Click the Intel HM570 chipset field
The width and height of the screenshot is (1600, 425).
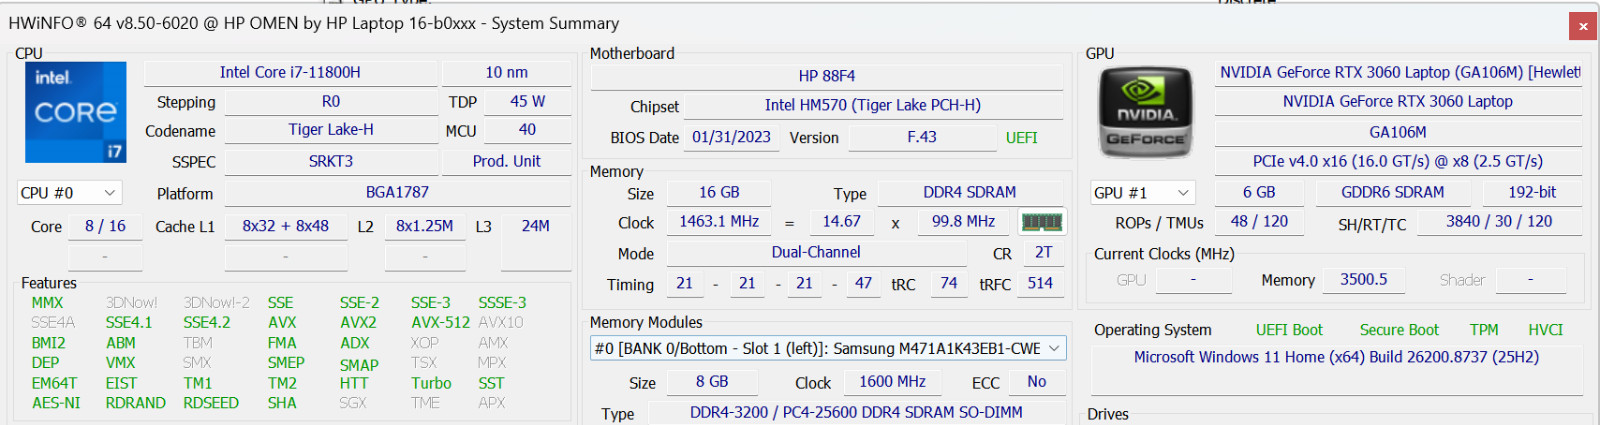(873, 105)
